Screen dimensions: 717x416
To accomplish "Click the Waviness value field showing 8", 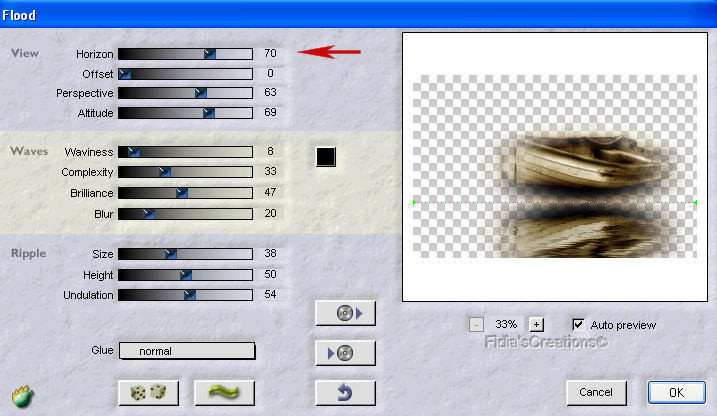I will tap(270, 151).
